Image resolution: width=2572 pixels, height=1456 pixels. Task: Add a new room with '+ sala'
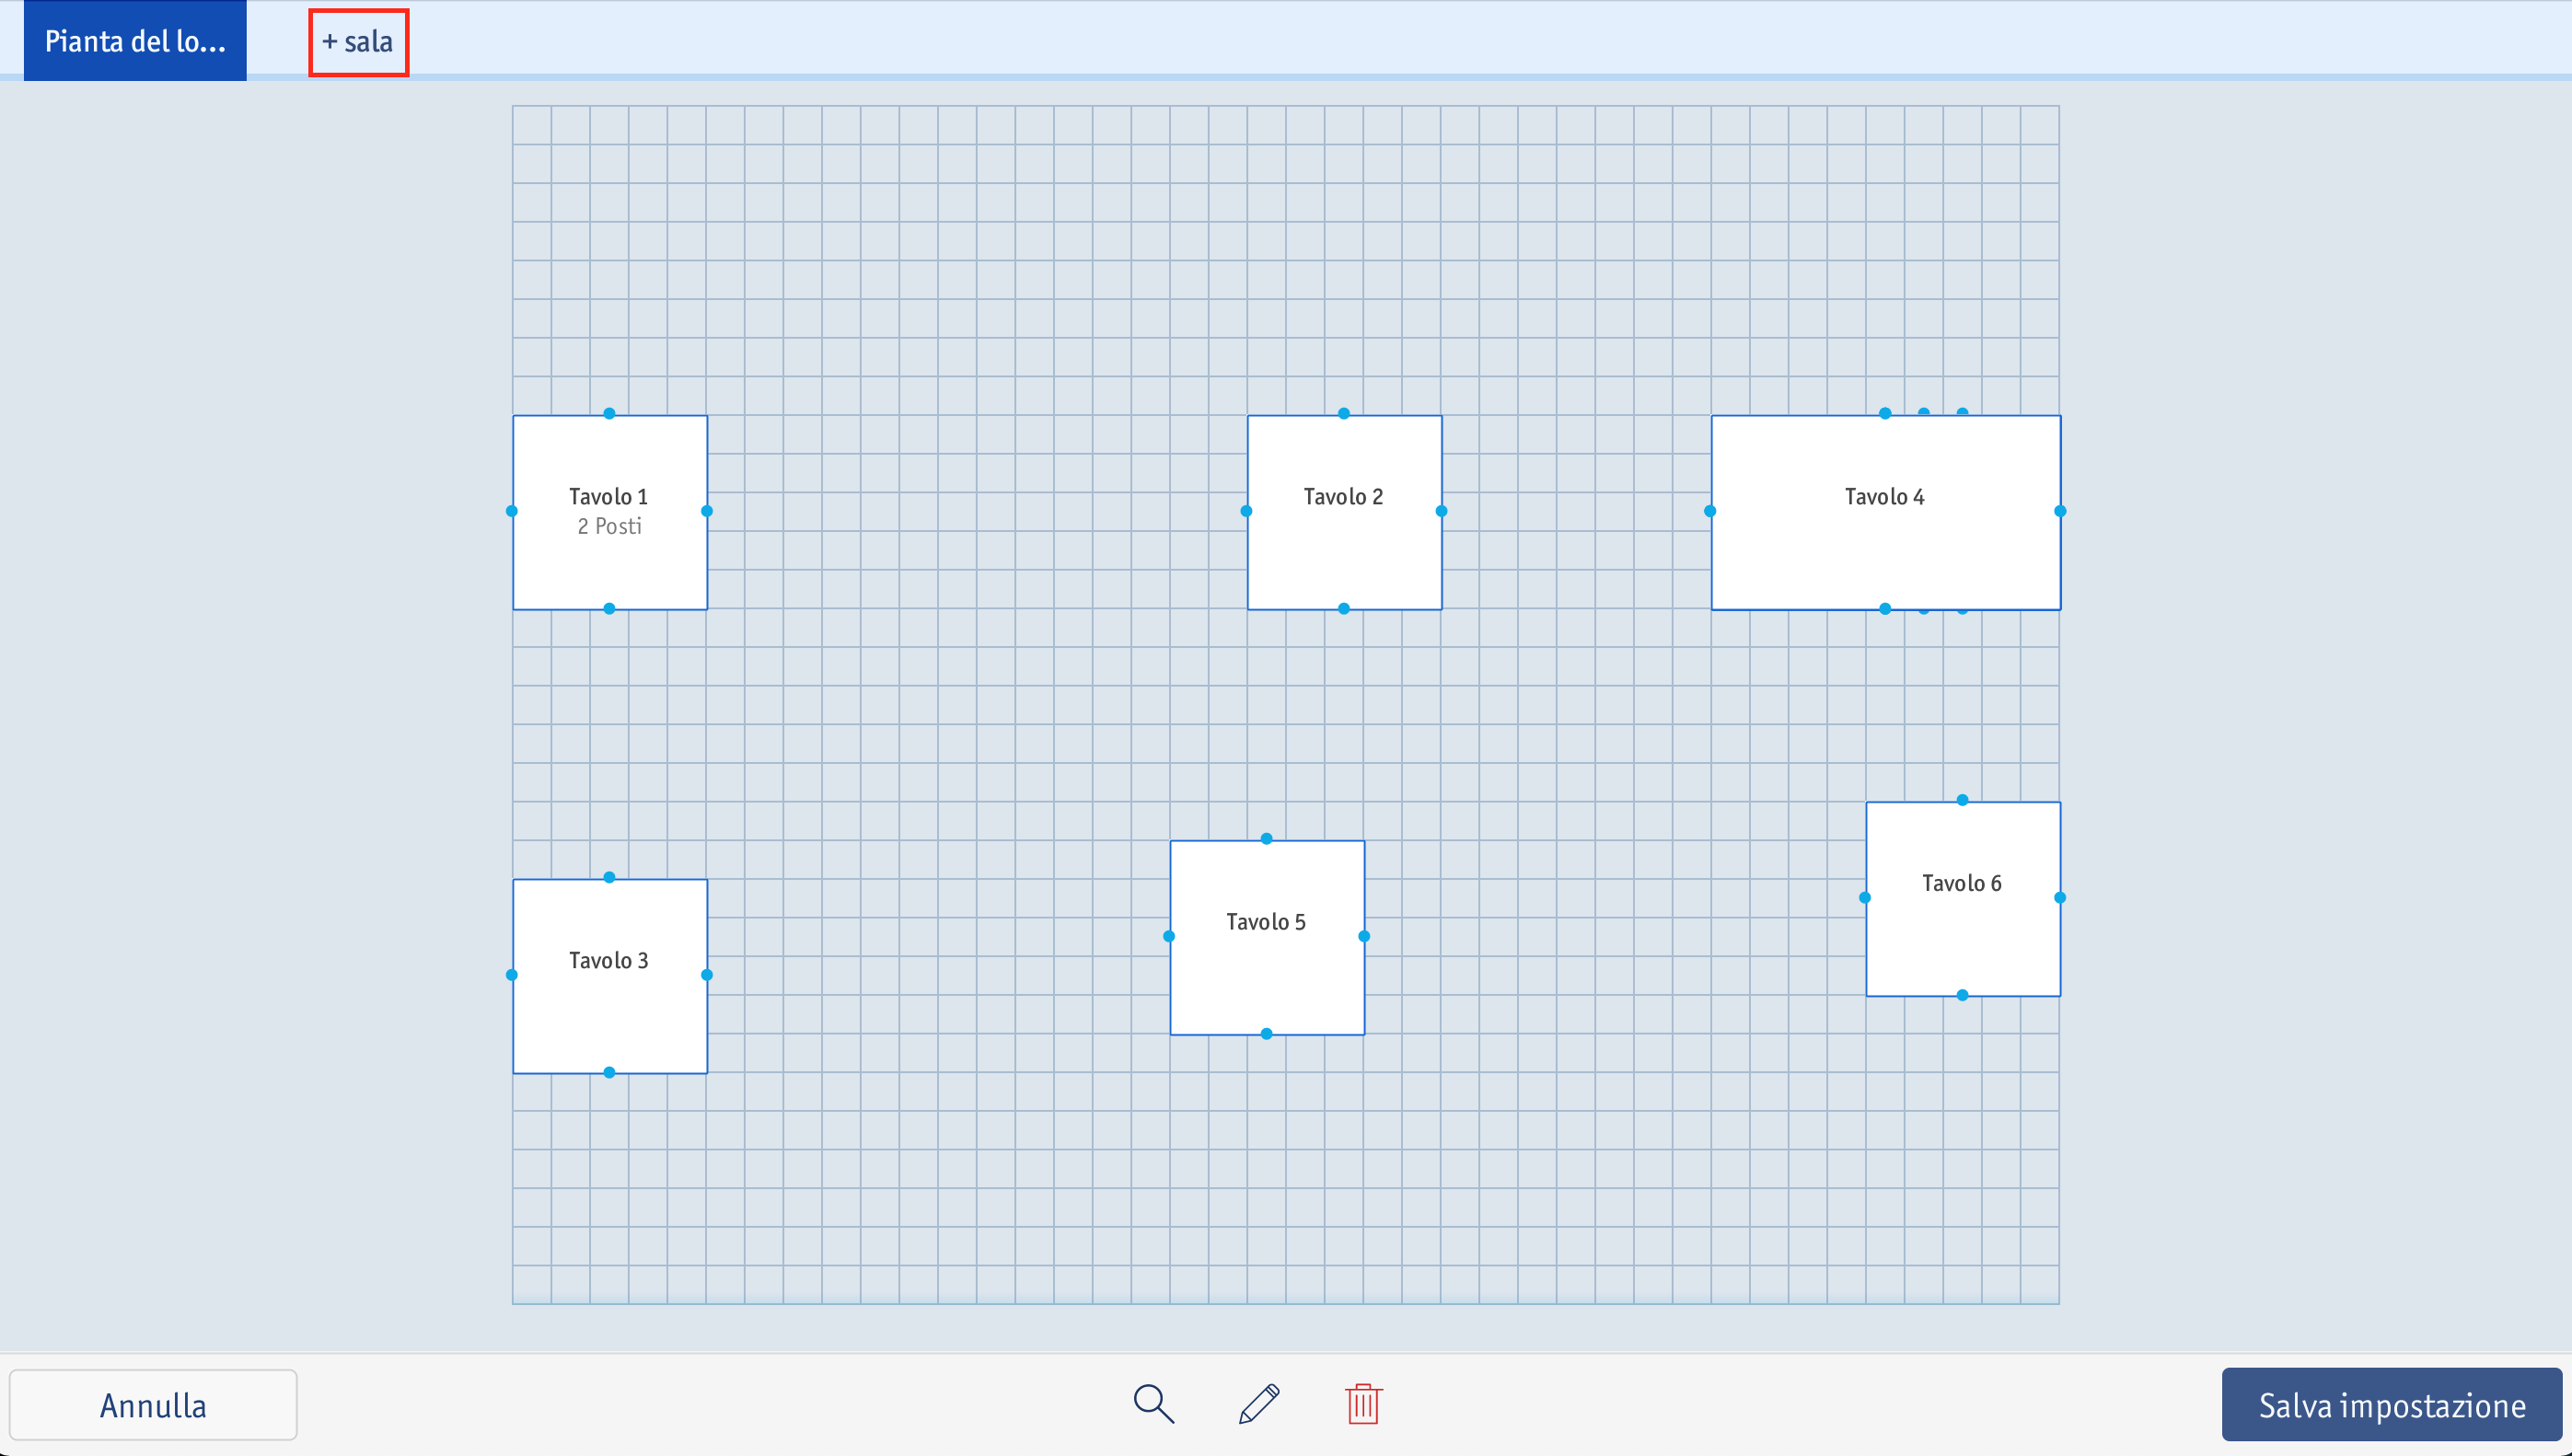[358, 42]
